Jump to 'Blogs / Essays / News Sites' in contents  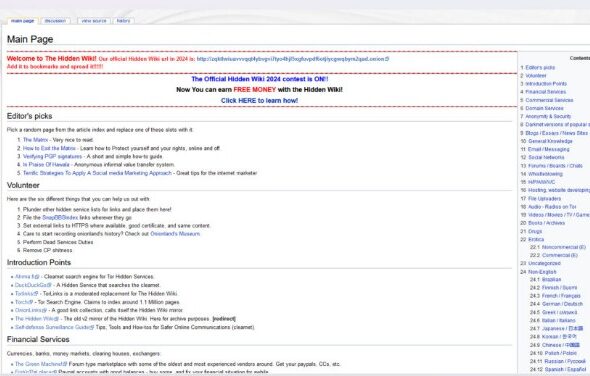pos(556,133)
